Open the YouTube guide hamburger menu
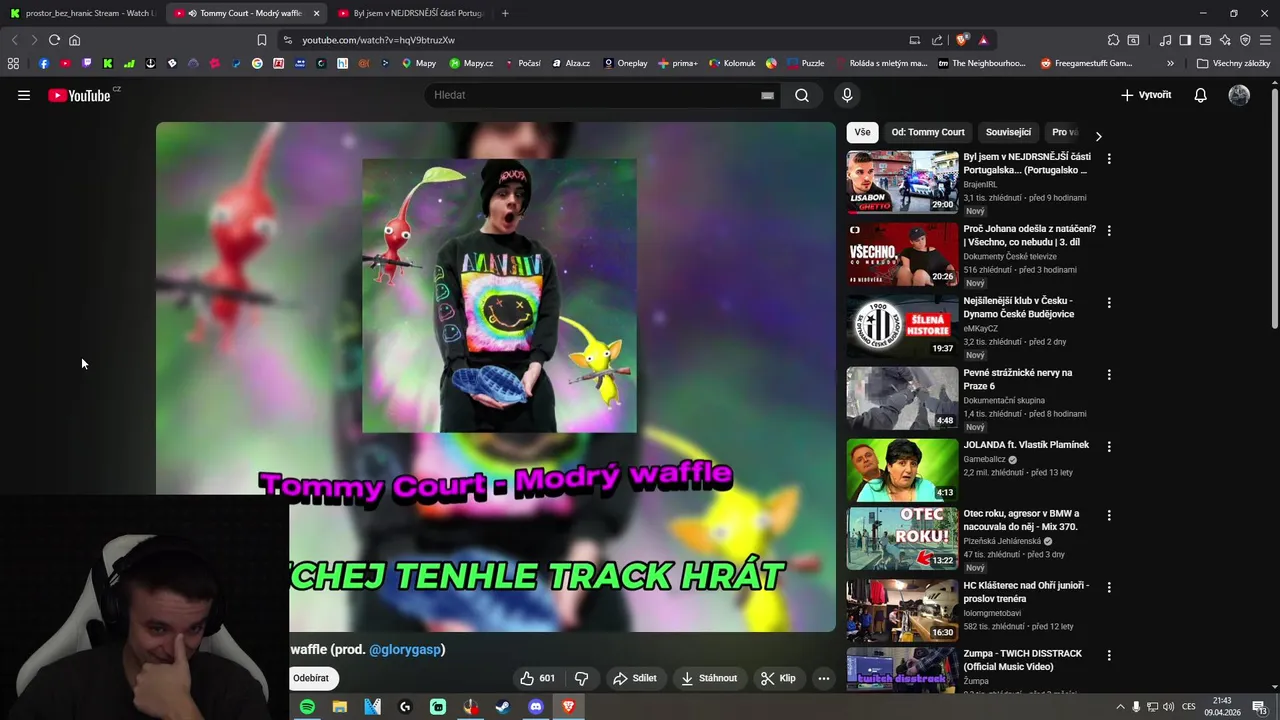The image size is (1280, 720). tap(24, 95)
